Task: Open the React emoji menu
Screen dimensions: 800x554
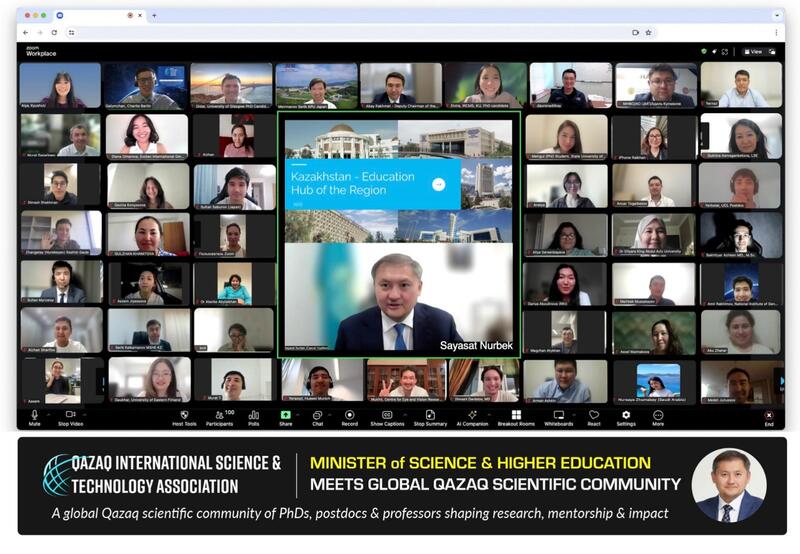Action: click(594, 416)
